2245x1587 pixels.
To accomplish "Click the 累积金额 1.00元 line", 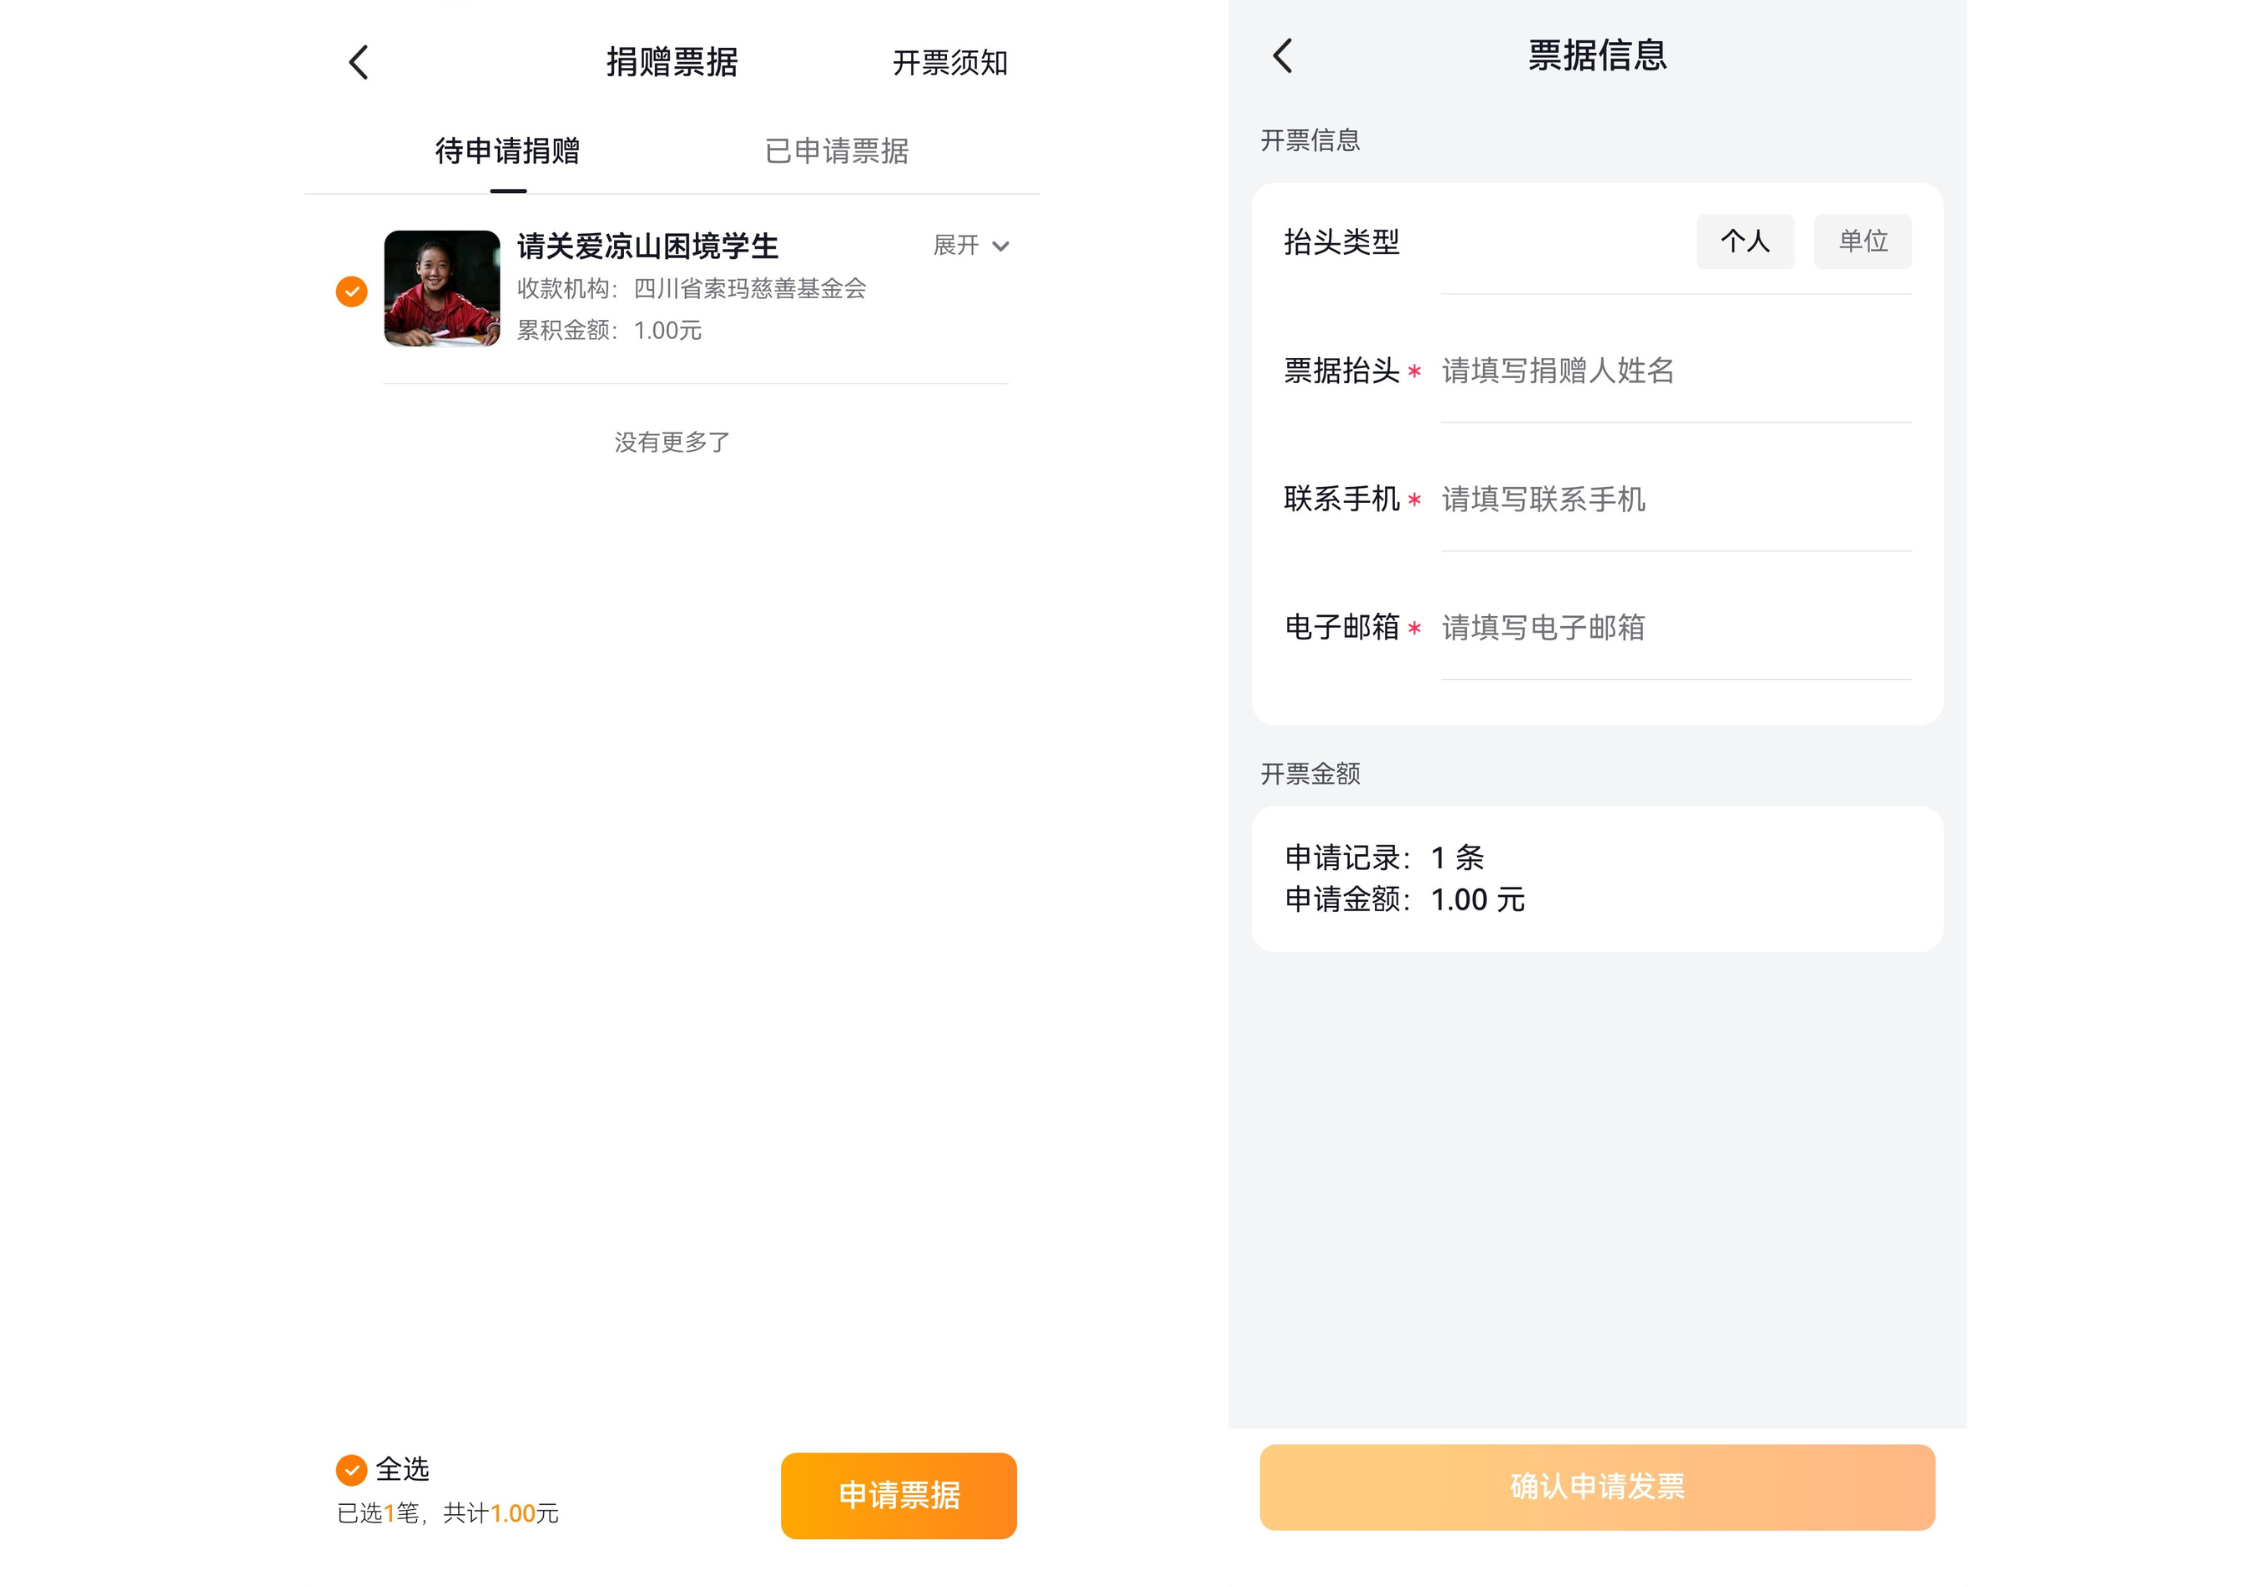I will point(608,331).
